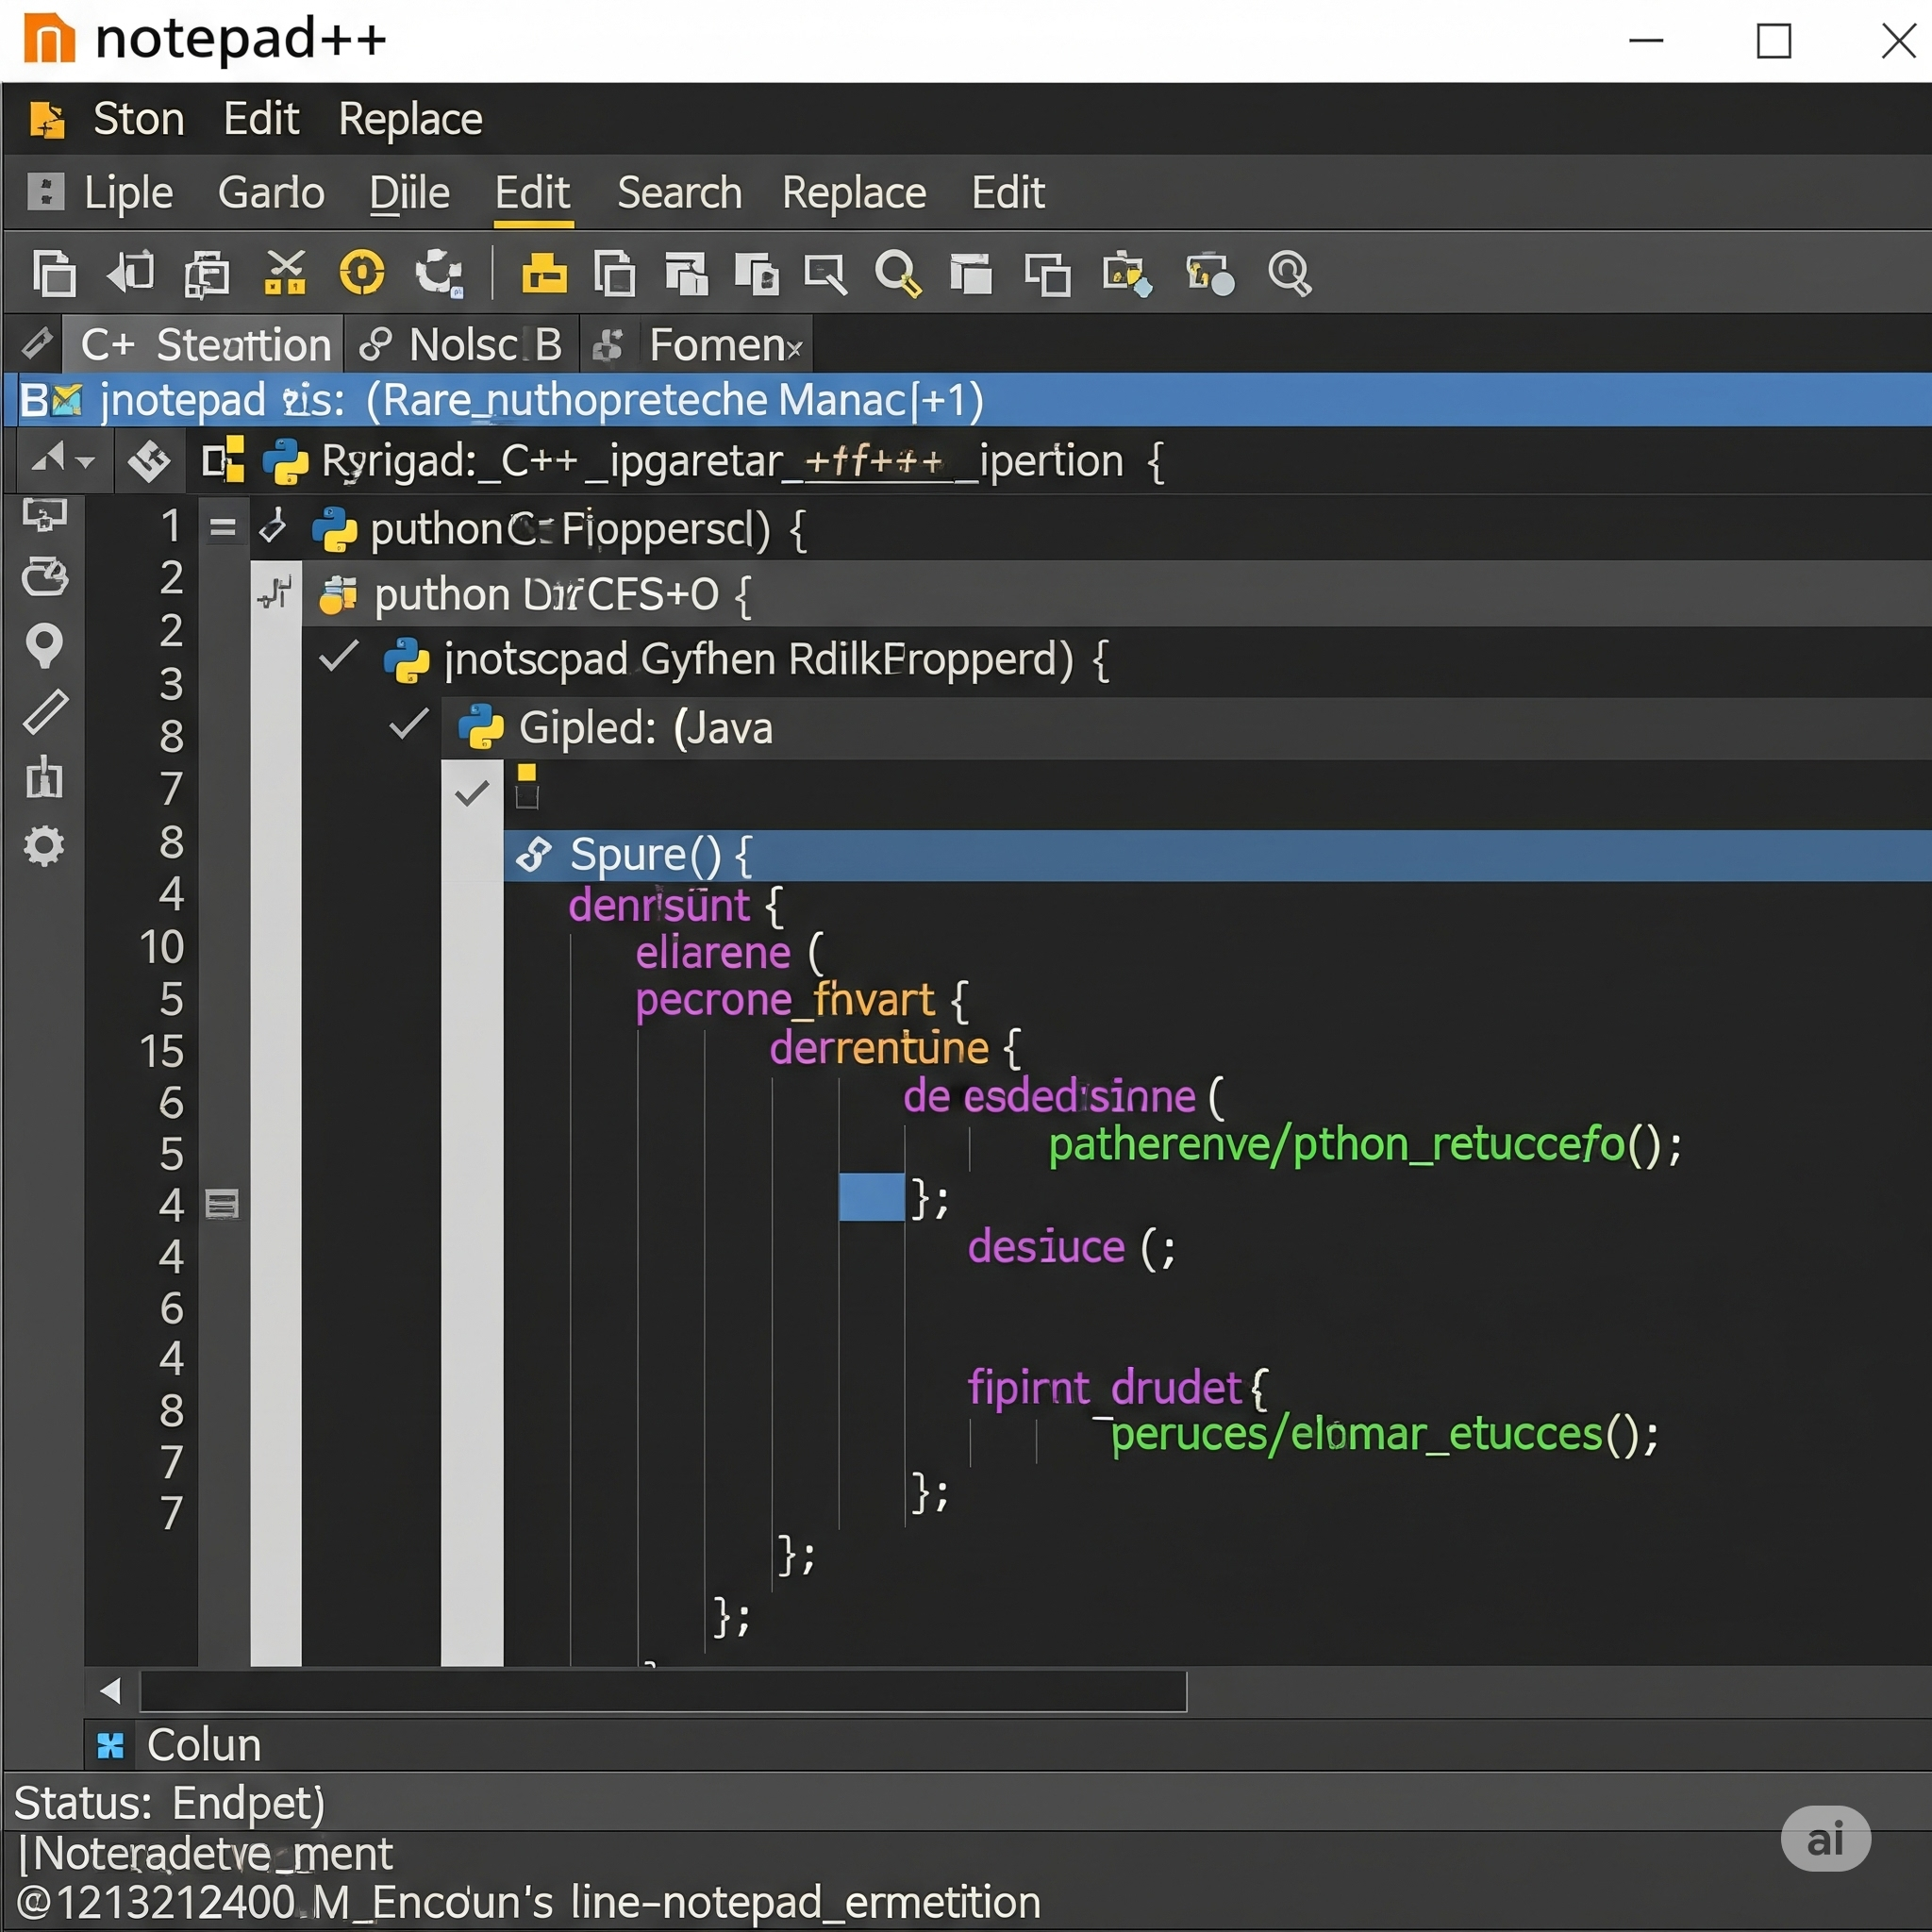Image resolution: width=1932 pixels, height=1932 pixels.
Task: Click the white window stack icon
Action: click(970, 273)
